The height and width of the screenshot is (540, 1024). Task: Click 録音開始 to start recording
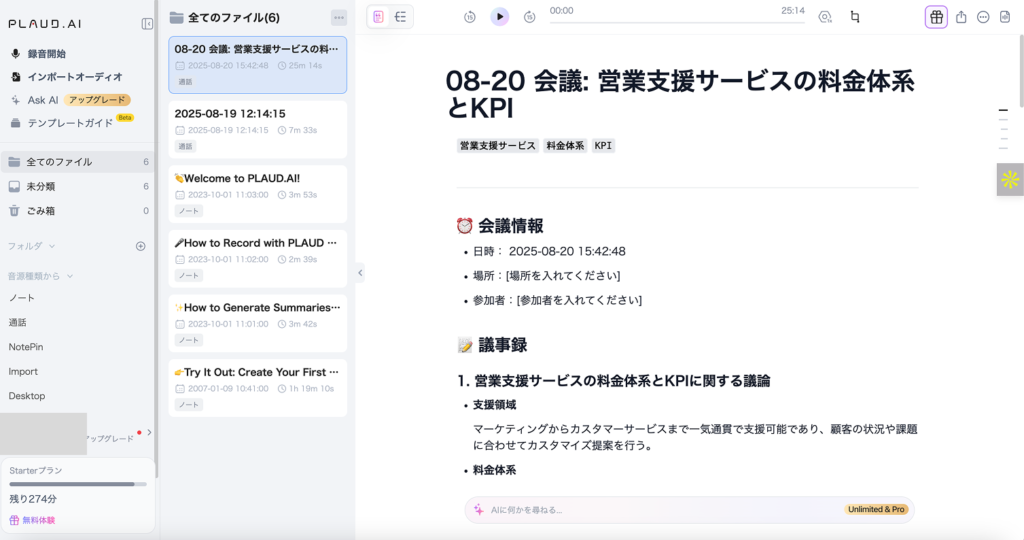(x=46, y=54)
